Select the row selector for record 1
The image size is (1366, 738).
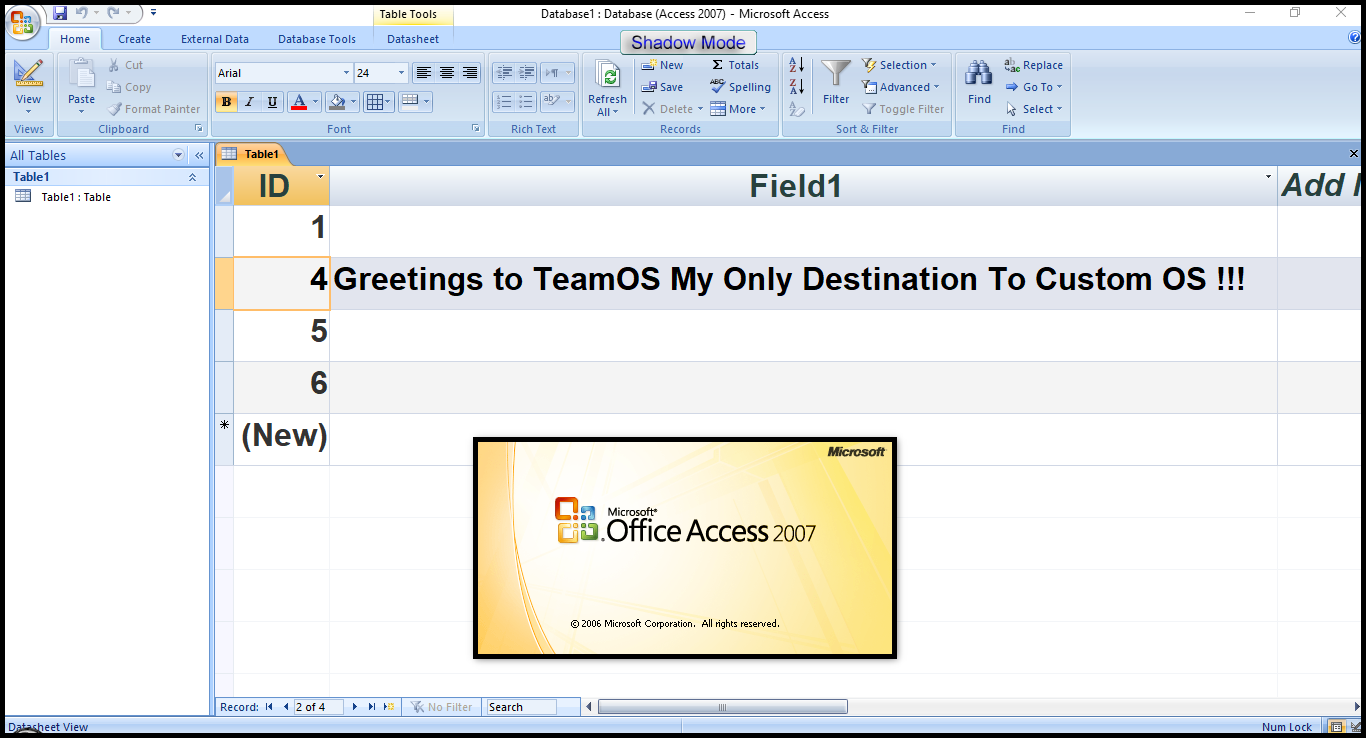(x=224, y=231)
